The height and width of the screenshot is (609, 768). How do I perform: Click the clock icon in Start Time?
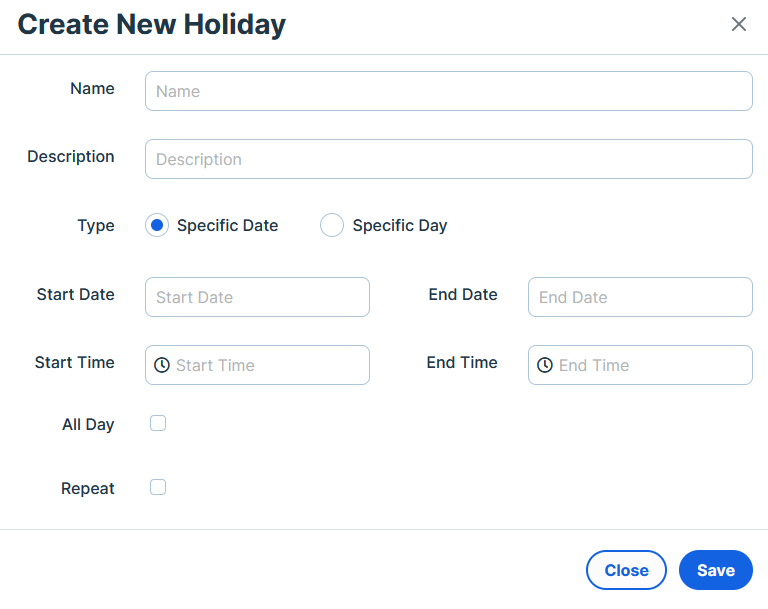click(162, 365)
